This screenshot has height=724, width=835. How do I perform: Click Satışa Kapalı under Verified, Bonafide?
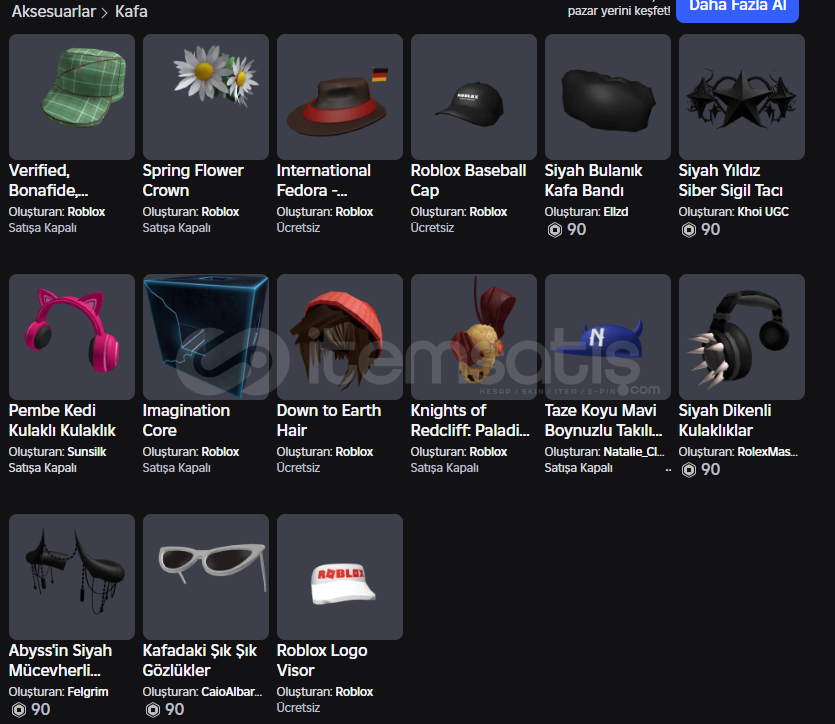(x=43, y=228)
